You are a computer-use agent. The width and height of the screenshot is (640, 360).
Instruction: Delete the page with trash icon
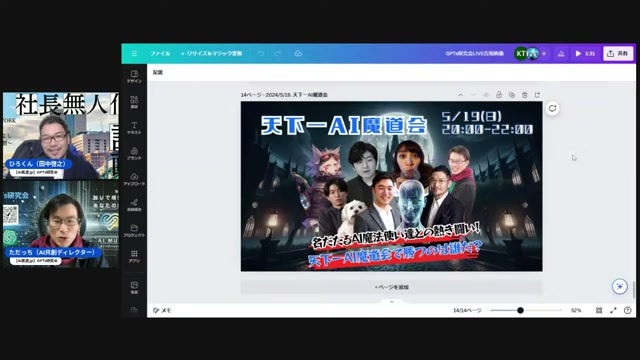tap(524, 95)
